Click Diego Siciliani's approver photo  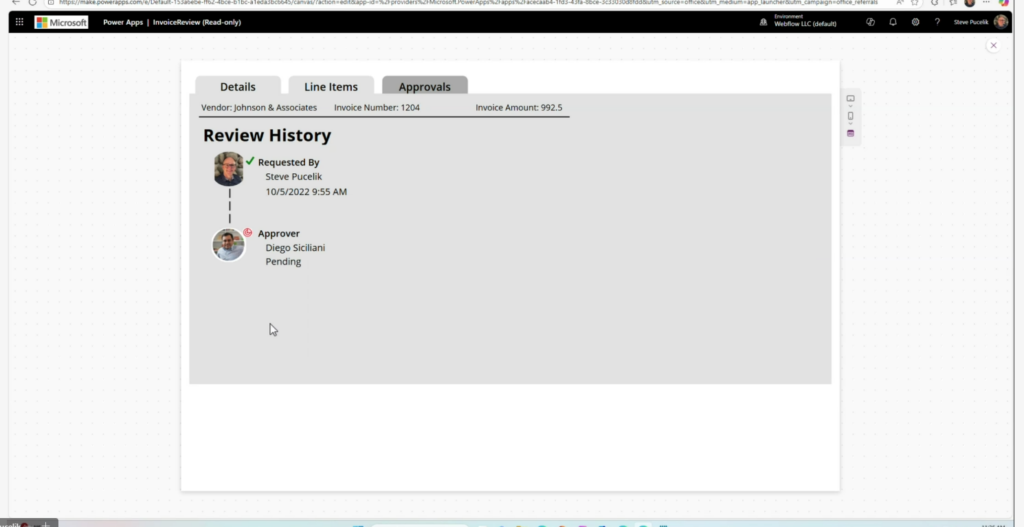[229, 245]
